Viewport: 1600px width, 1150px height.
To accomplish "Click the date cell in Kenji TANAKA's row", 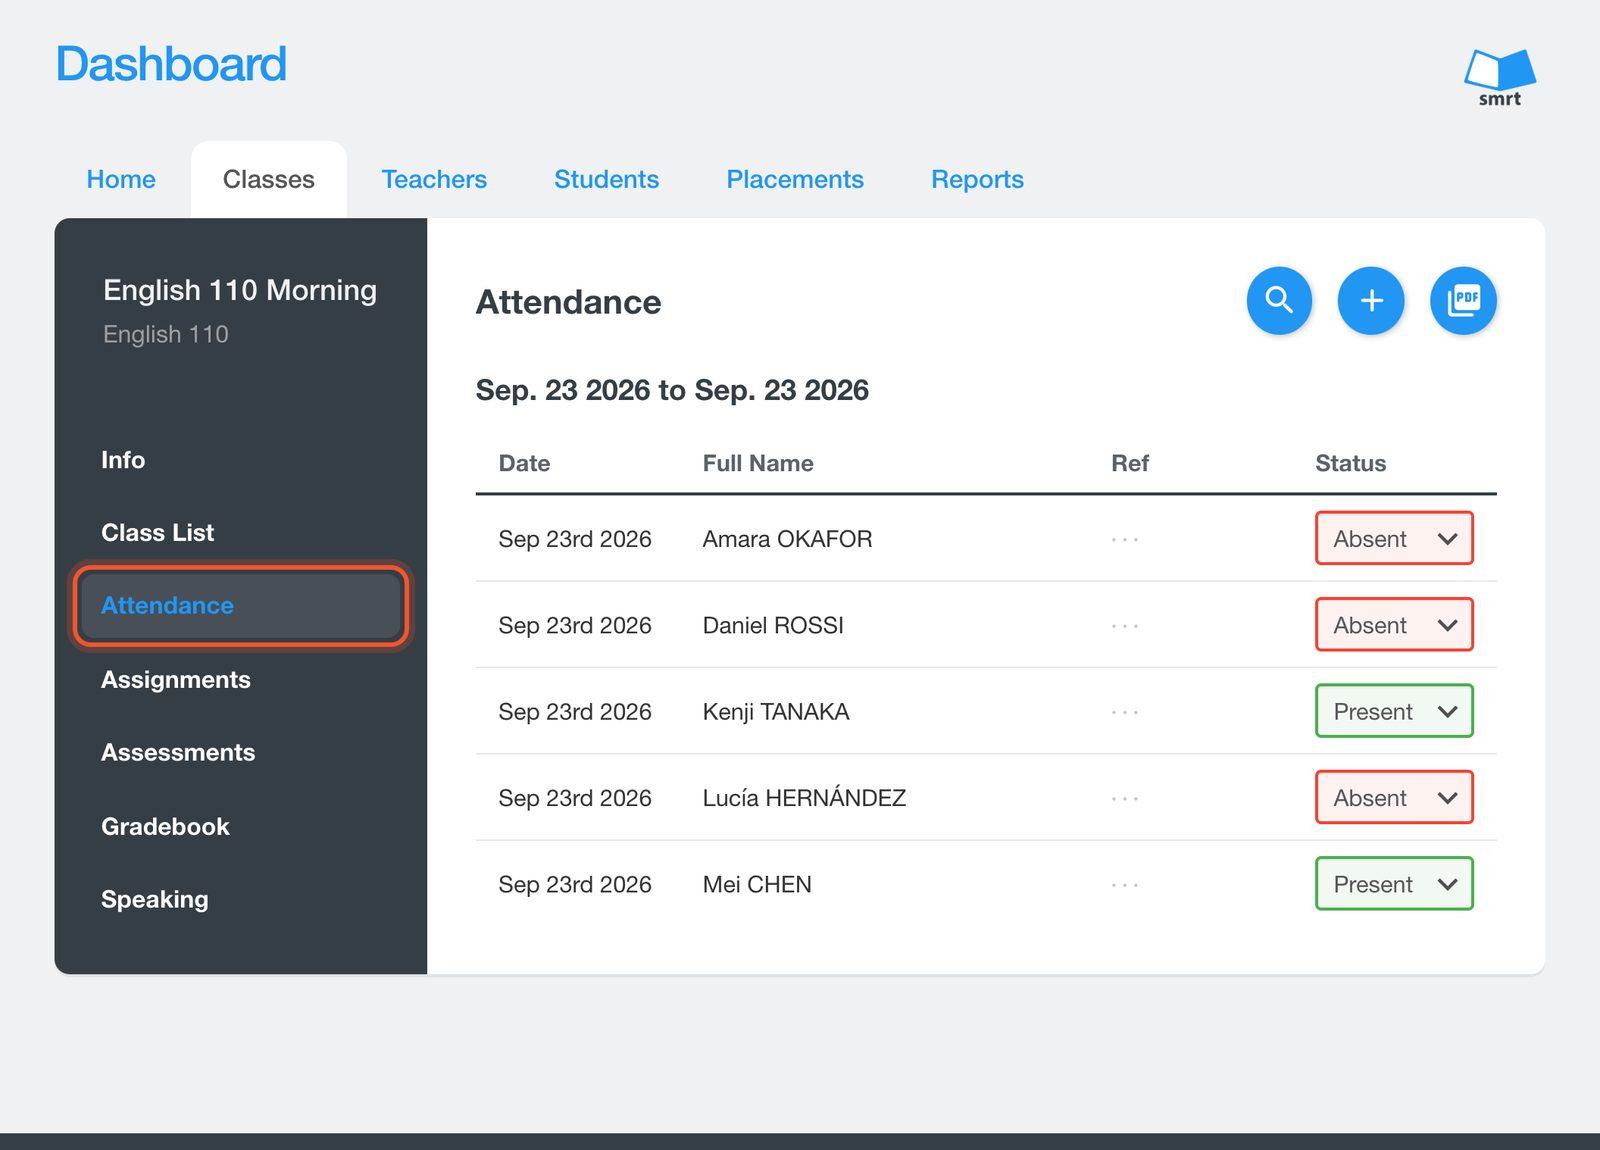I will (x=575, y=712).
